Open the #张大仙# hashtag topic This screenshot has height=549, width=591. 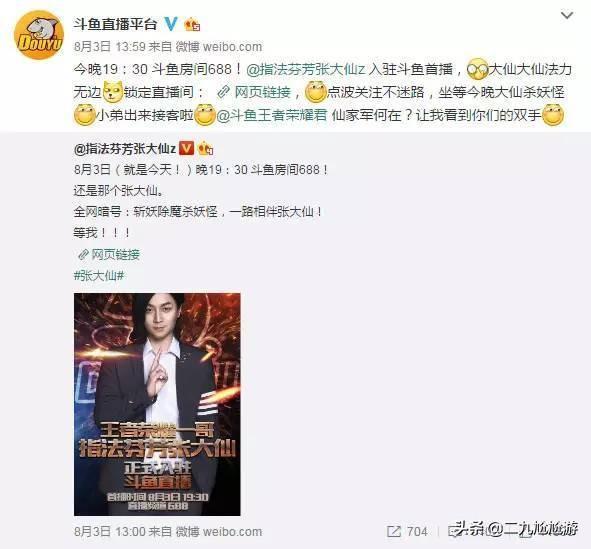pos(99,276)
